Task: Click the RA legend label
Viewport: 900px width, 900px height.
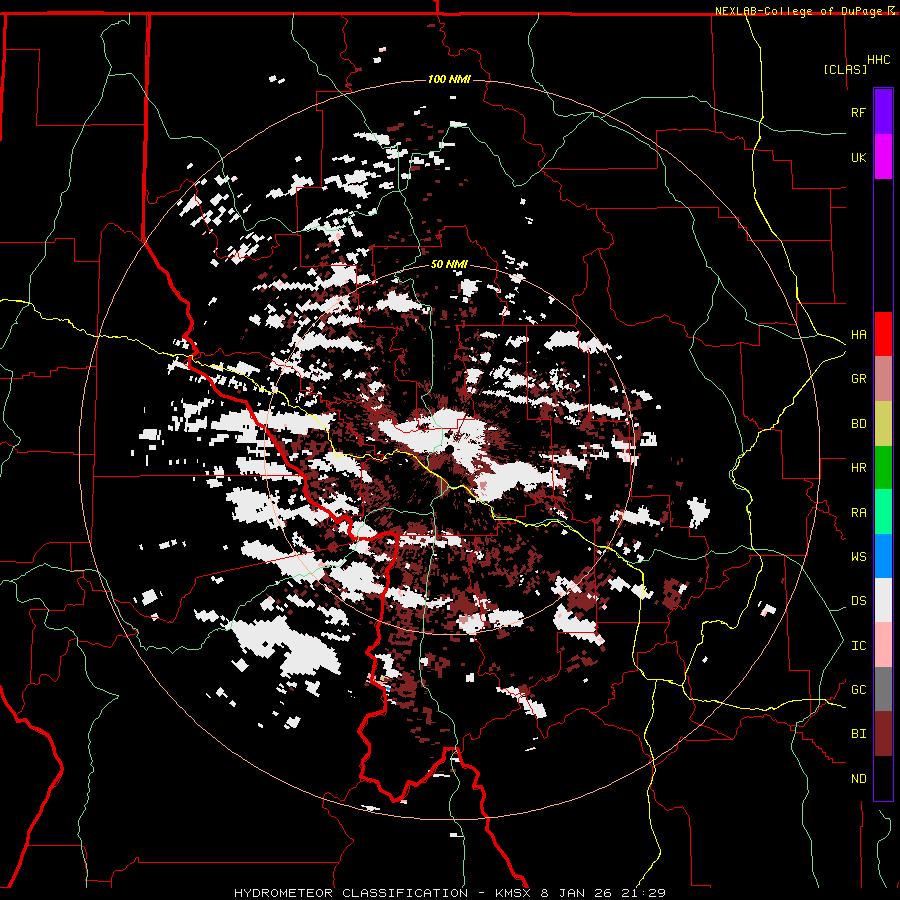Action: point(858,513)
